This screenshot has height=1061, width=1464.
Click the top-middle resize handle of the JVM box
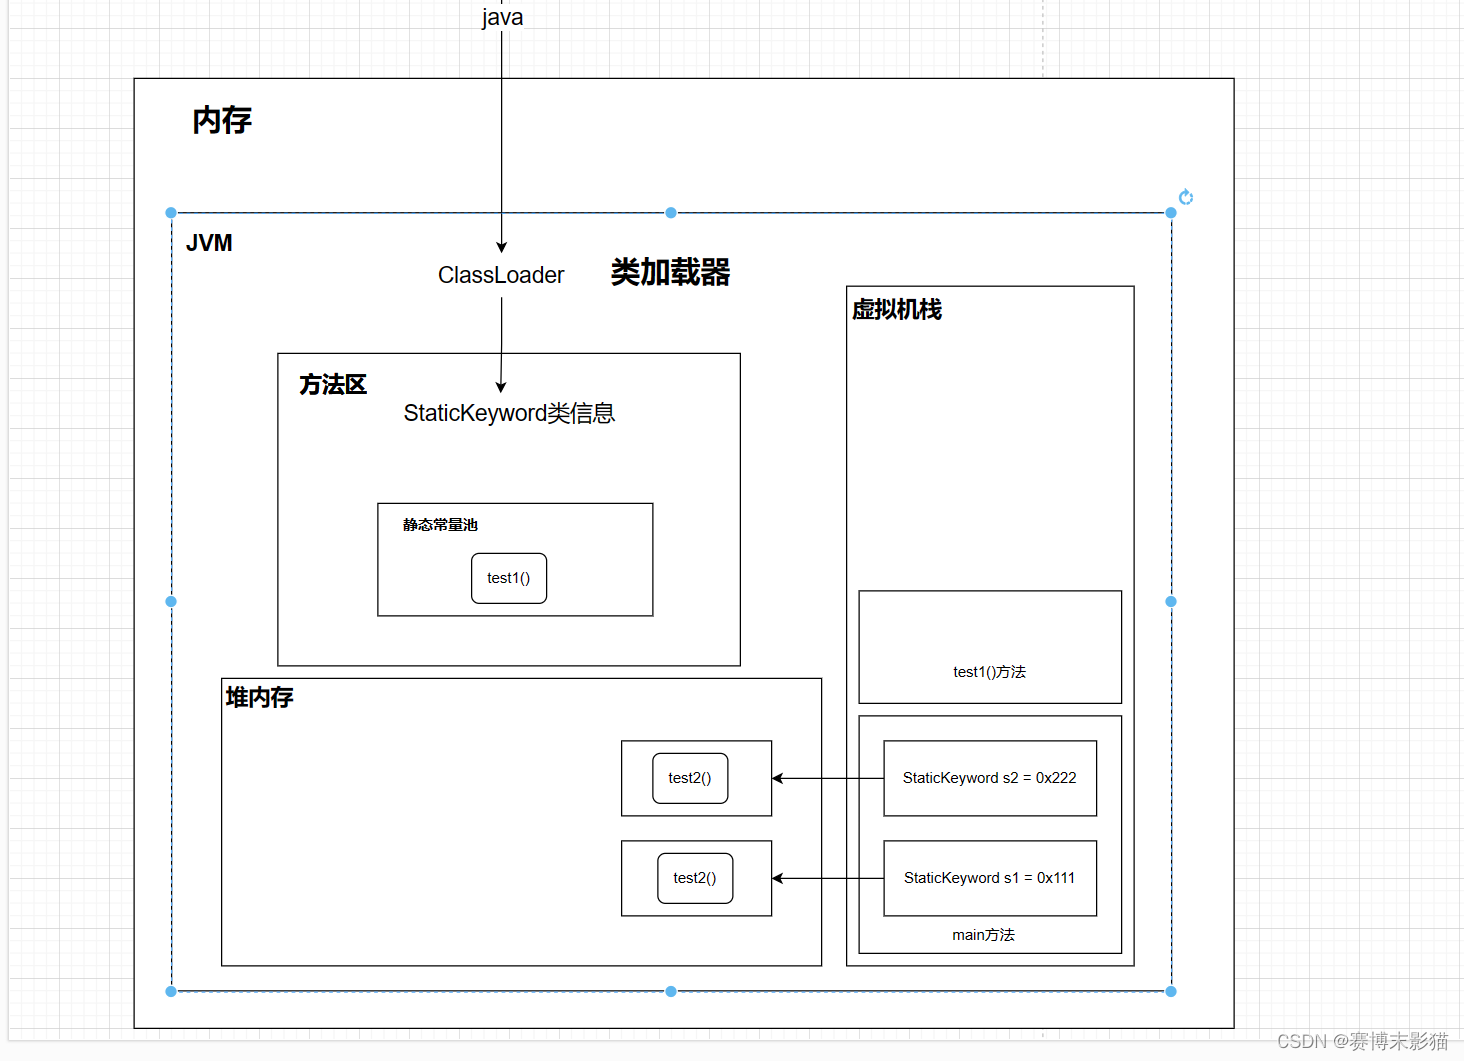671,213
